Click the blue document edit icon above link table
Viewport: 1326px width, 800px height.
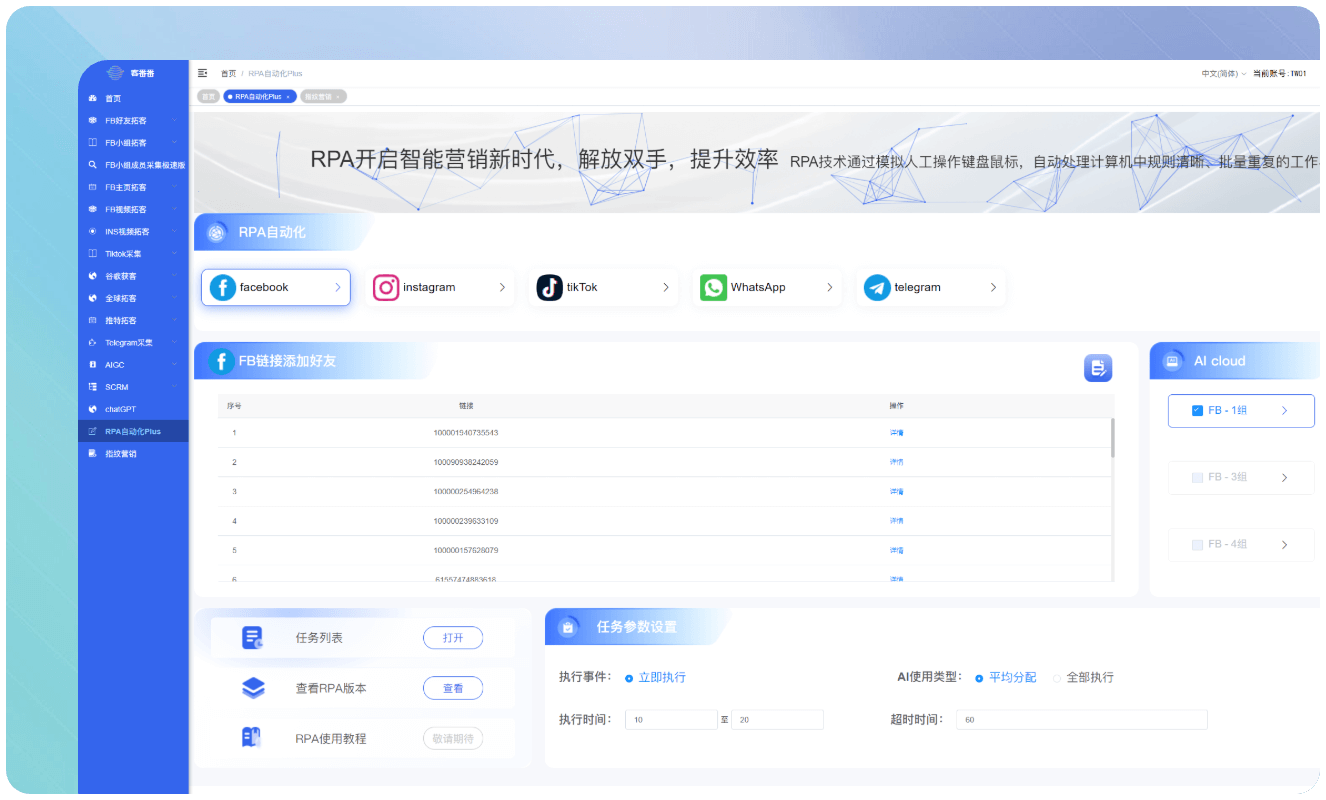1097,368
